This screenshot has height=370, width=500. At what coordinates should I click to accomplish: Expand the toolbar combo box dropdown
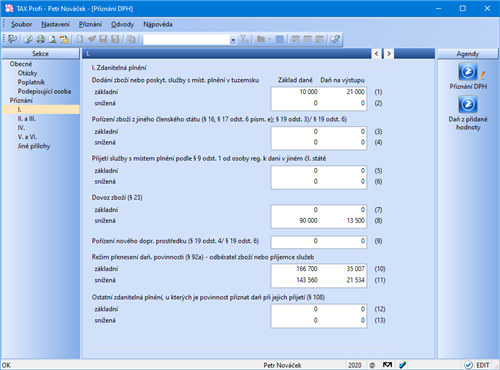(233, 40)
